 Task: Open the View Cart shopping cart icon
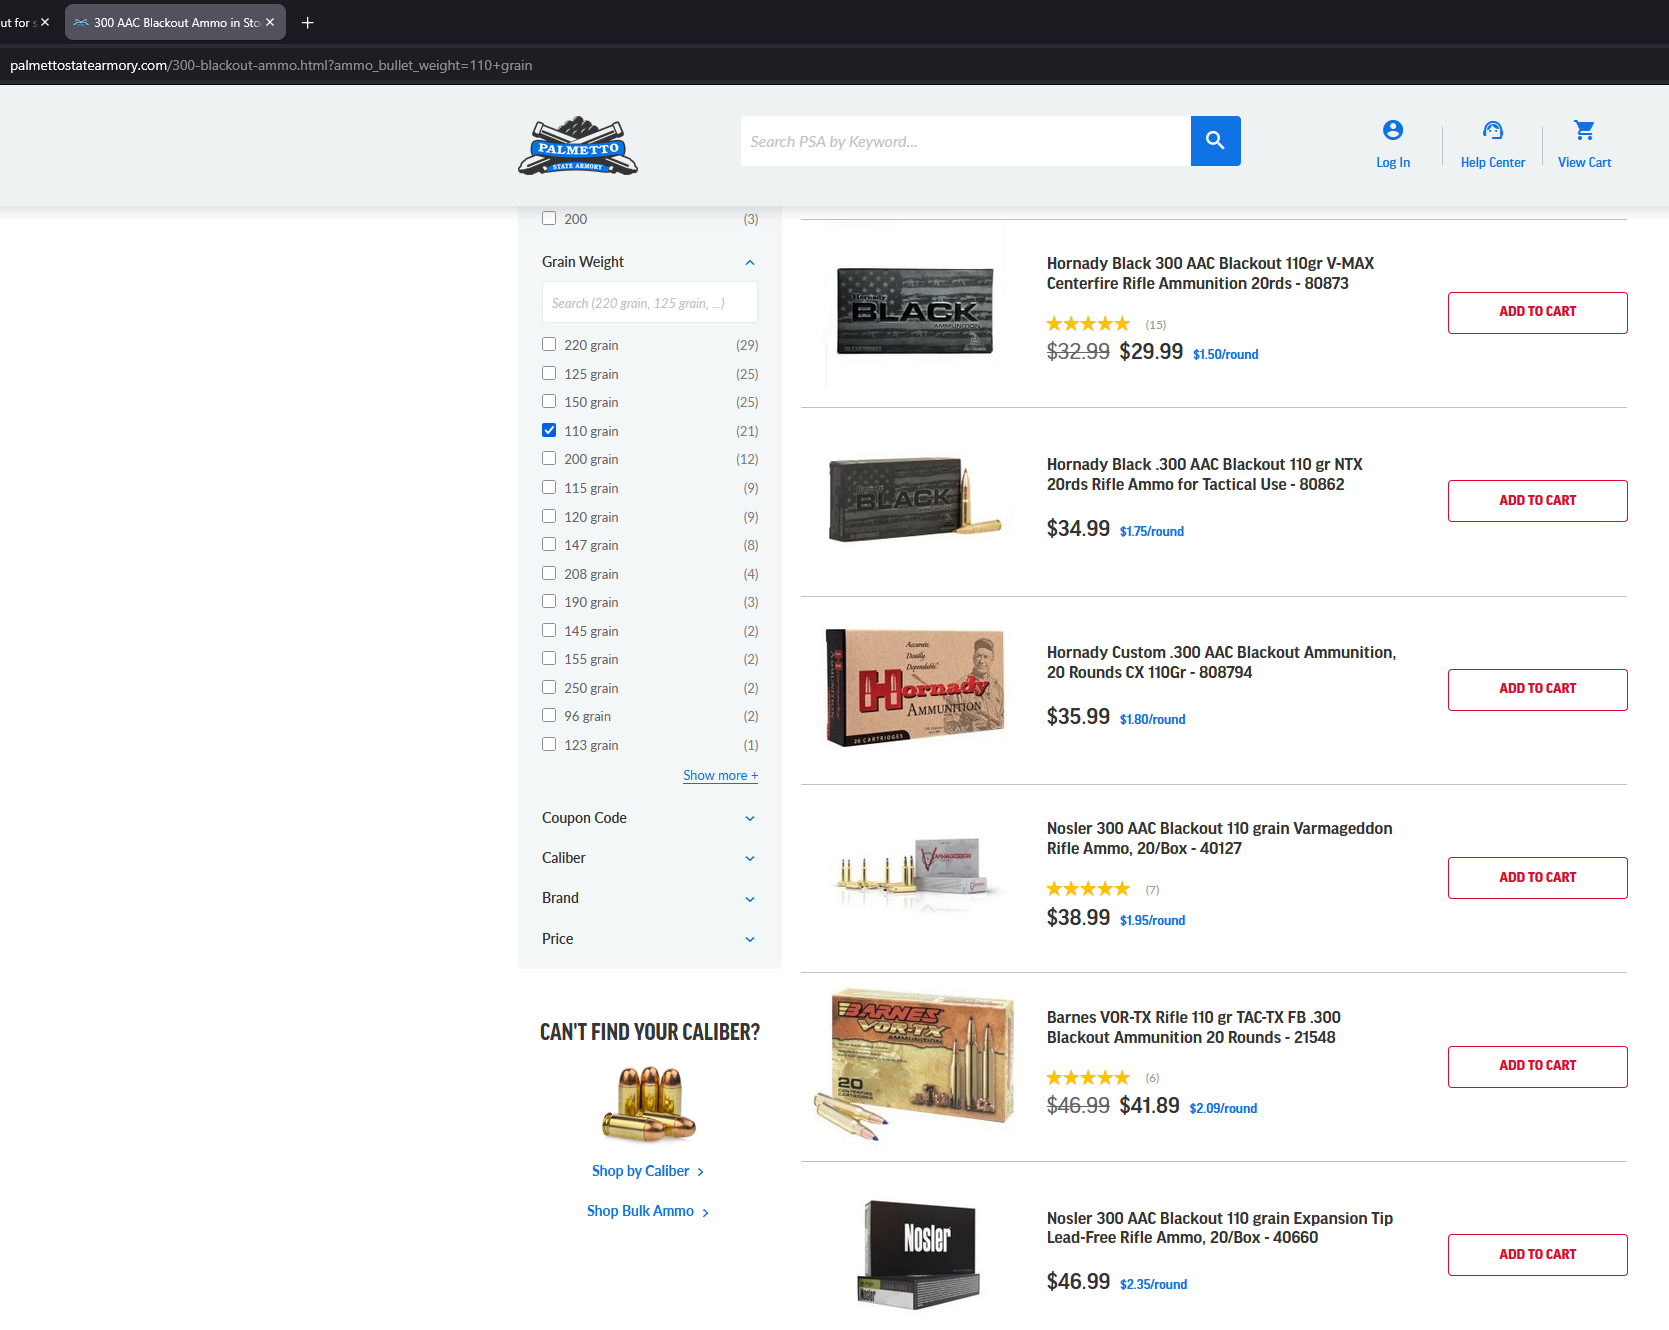(1584, 130)
